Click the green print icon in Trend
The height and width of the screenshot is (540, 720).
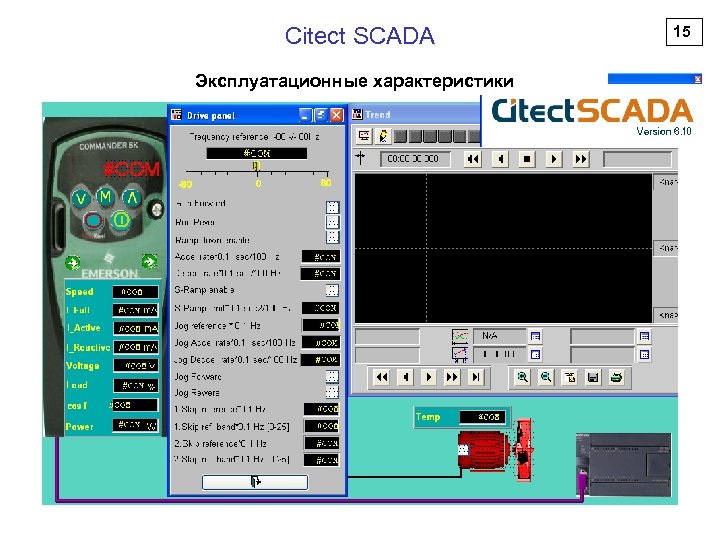(x=617, y=377)
